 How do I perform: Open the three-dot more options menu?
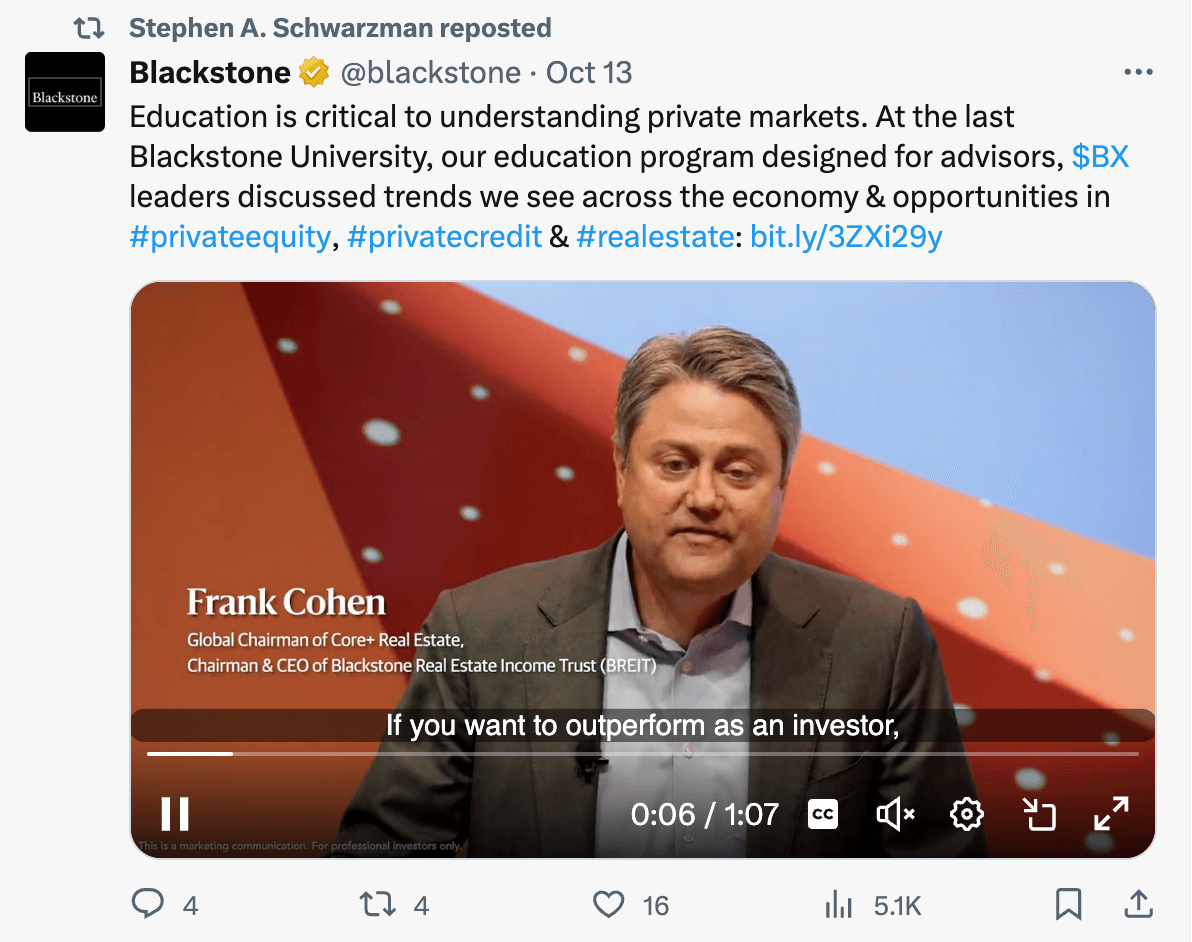pos(1139,73)
